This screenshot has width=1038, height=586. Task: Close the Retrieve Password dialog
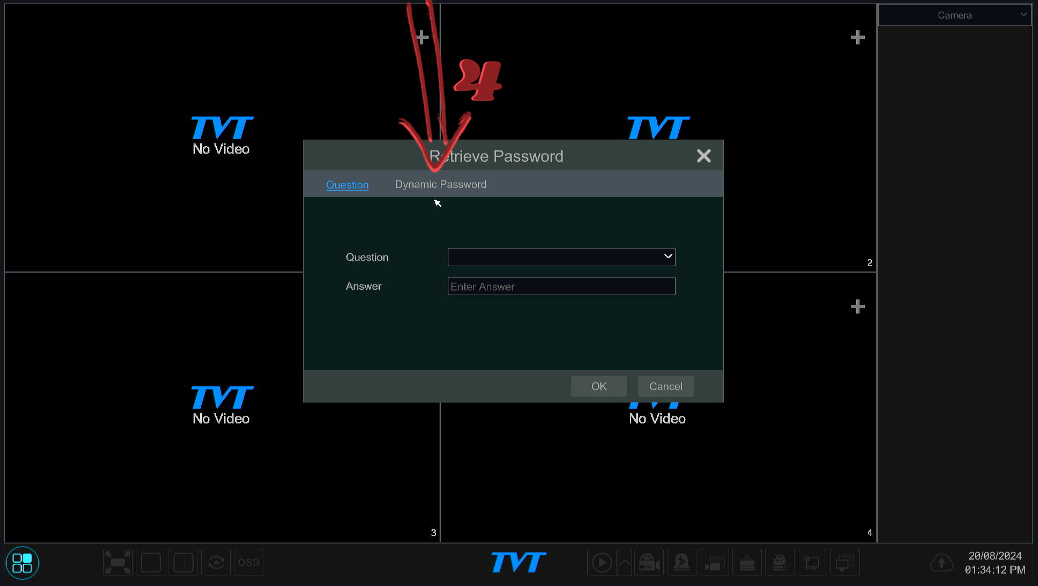704,156
